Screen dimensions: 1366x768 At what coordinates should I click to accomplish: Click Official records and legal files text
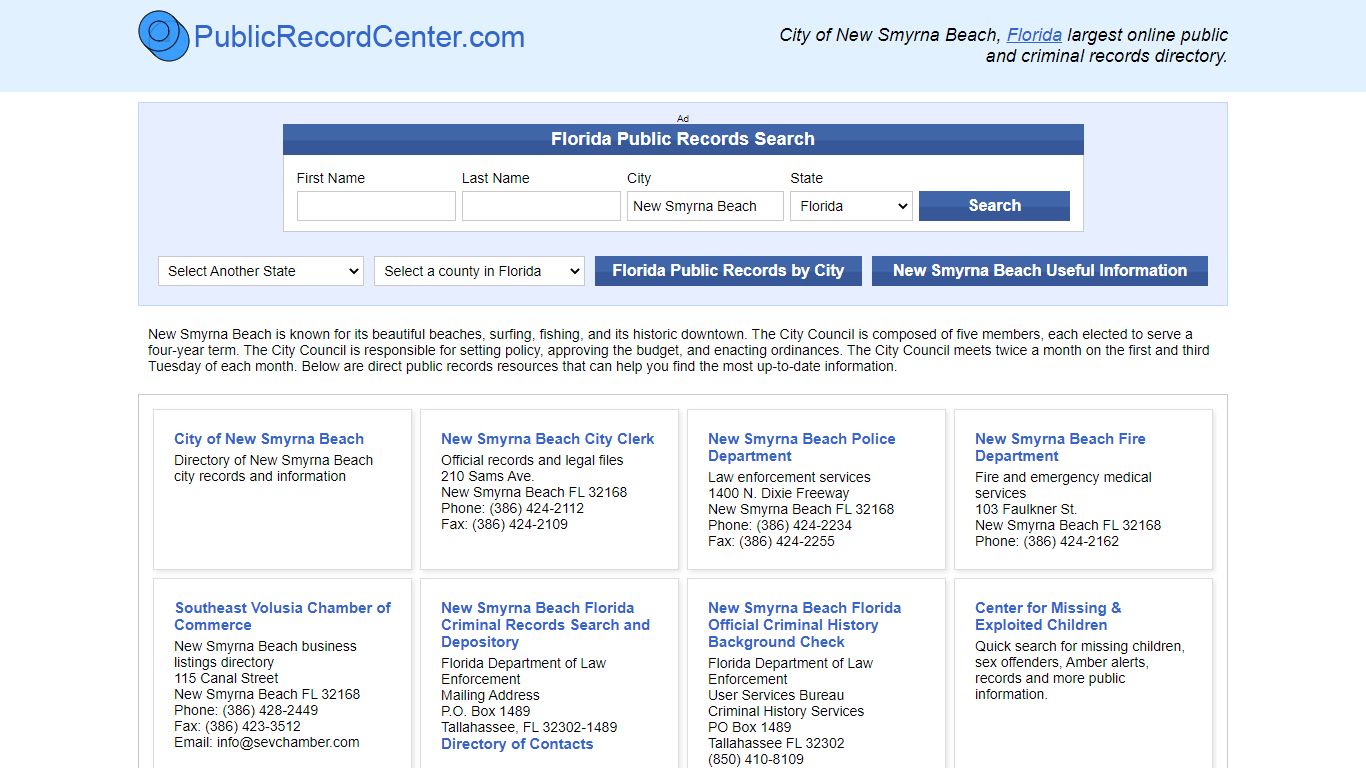coord(532,460)
